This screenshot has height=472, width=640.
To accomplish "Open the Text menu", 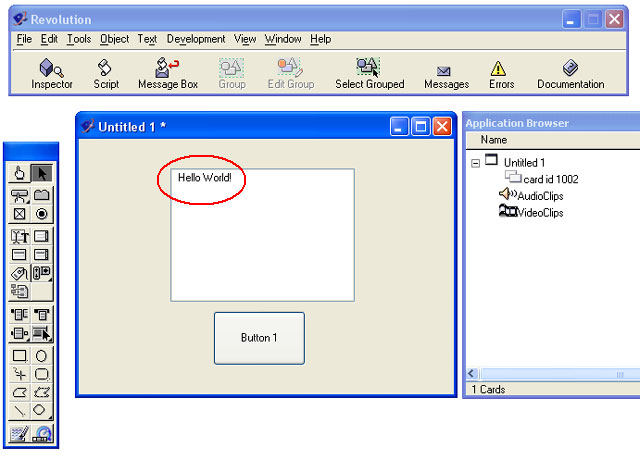I will pyautogui.click(x=147, y=39).
